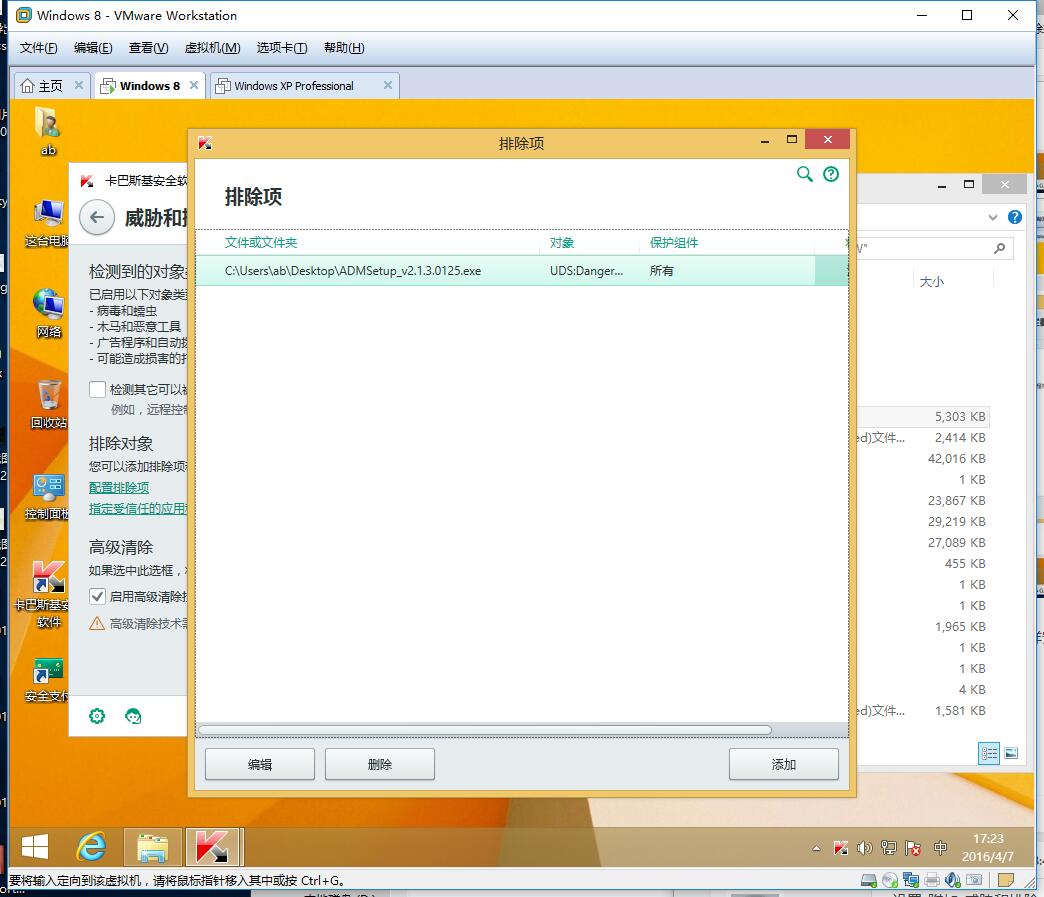Select the 安全支付 desktop shortcut
1044x897 pixels.
click(x=47, y=681)
